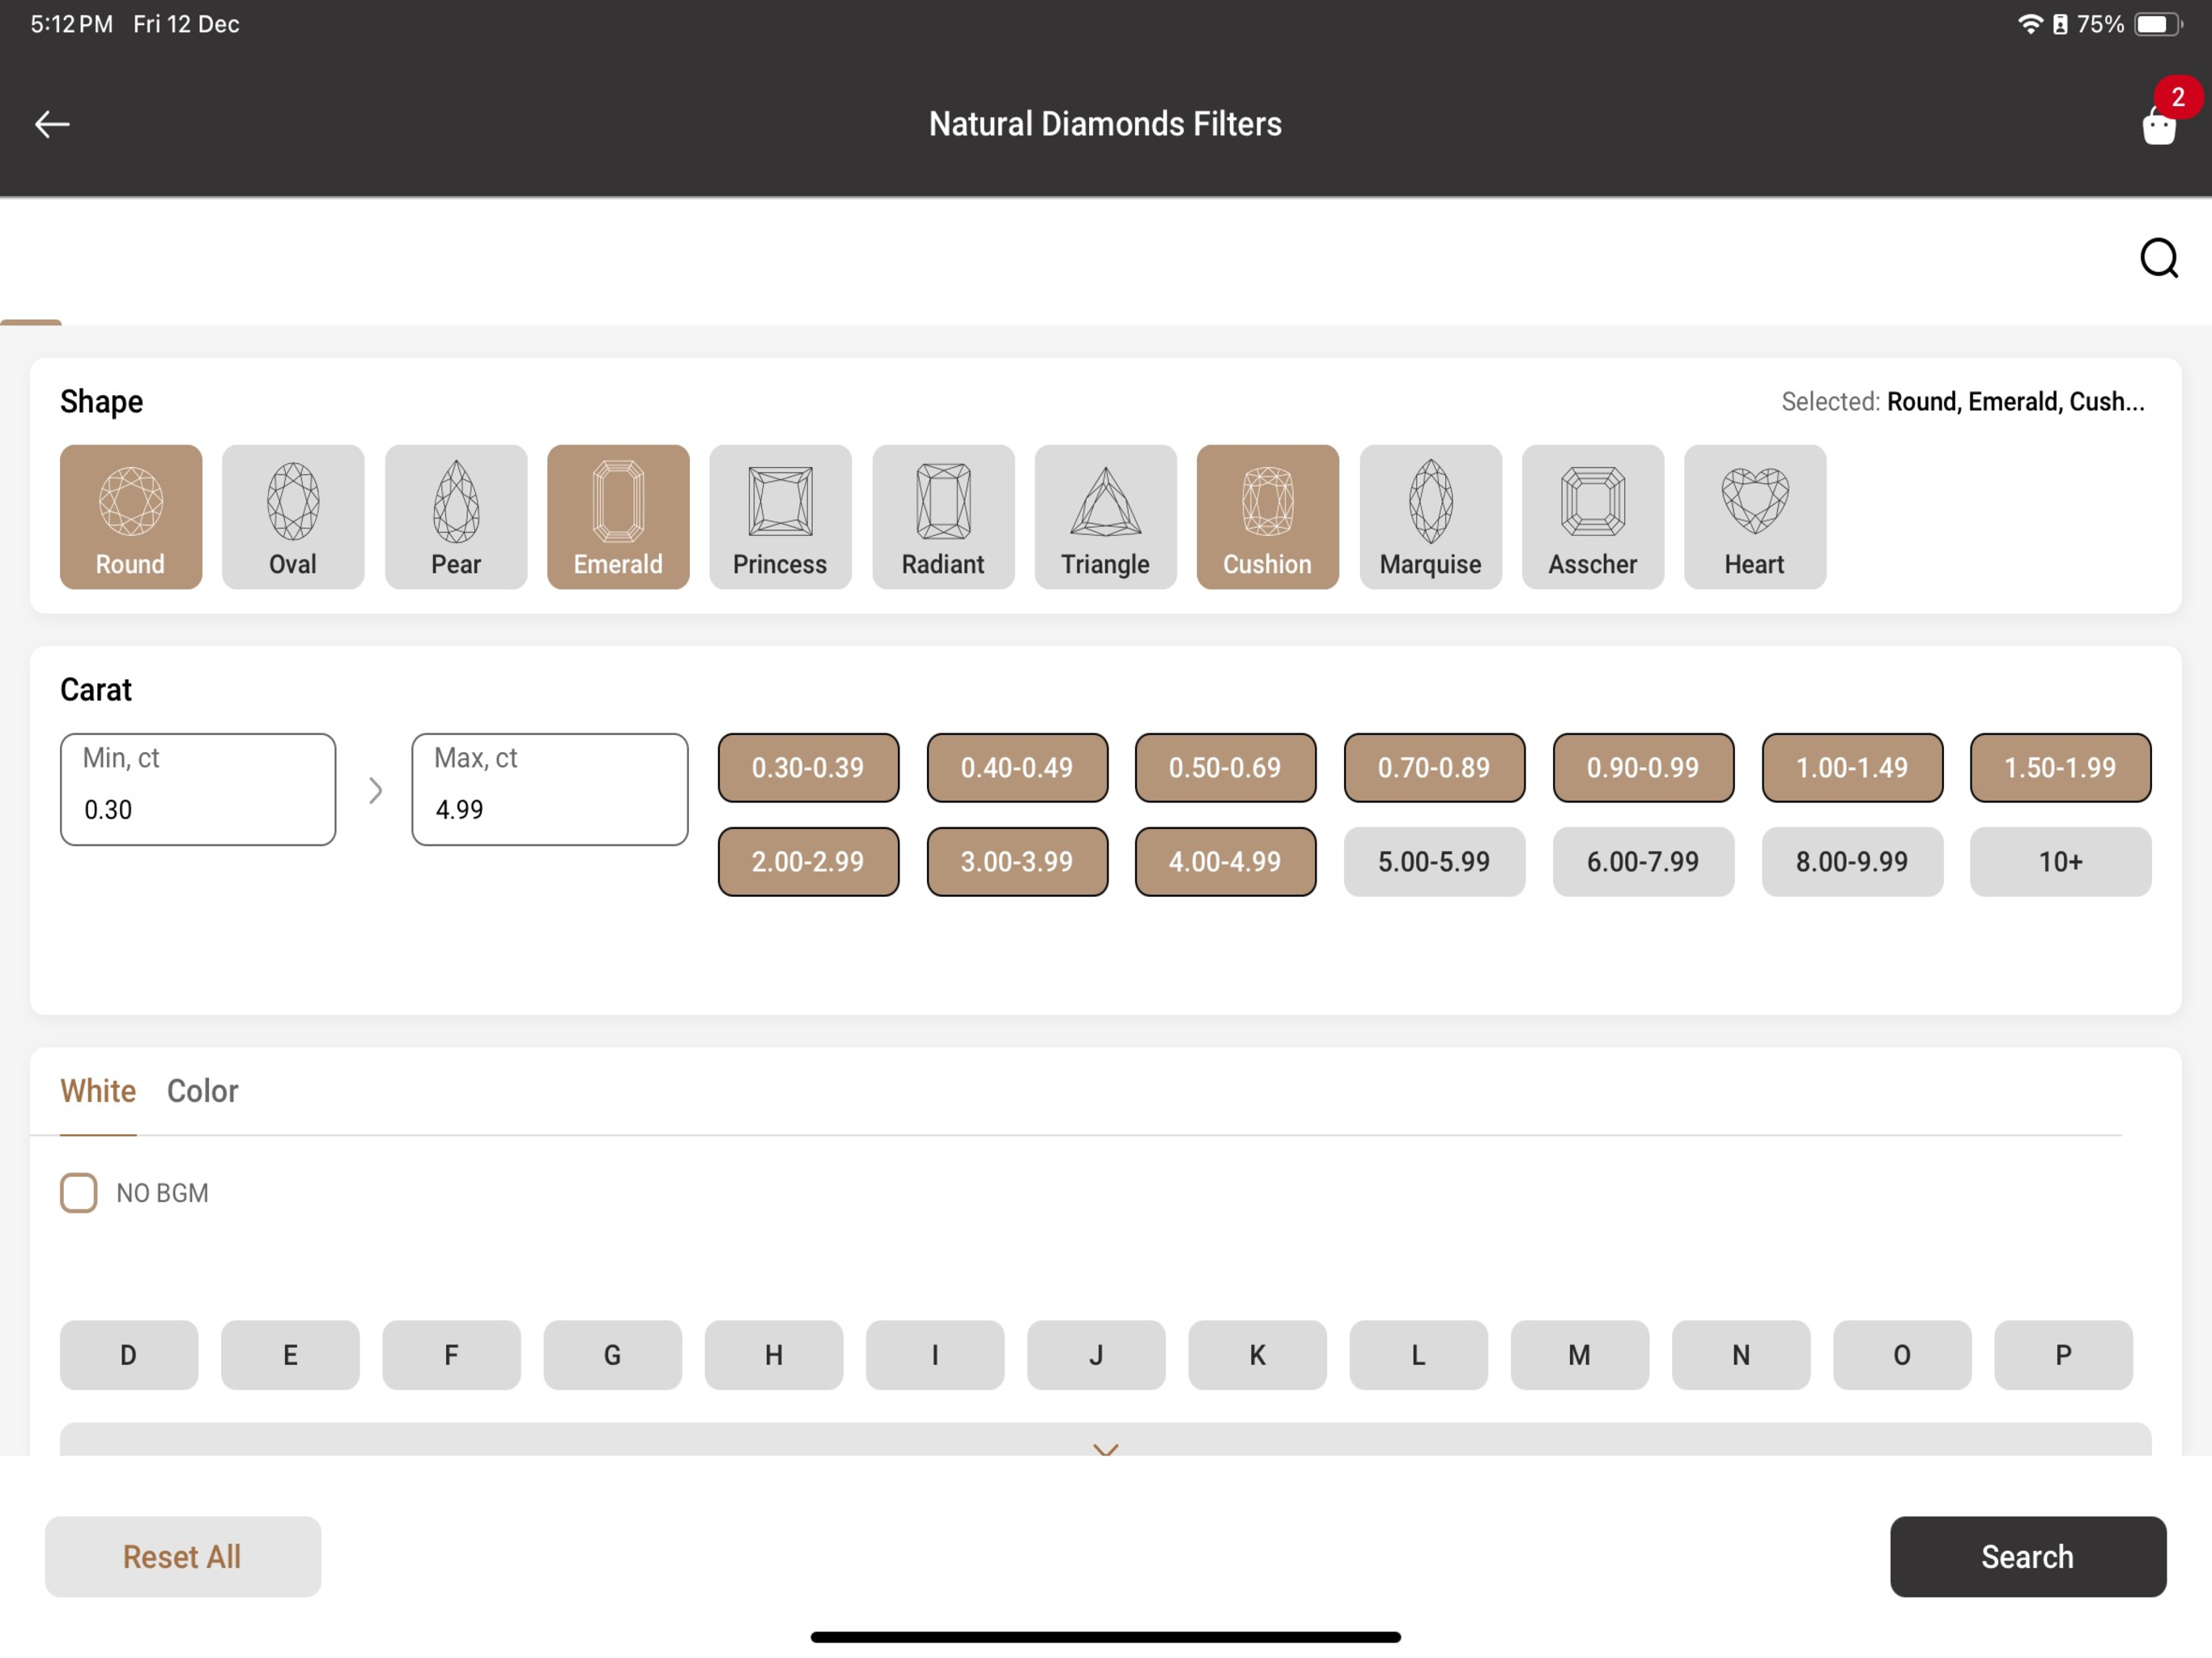Select color grade P
Image resolution: width=2212 pixels, height=1658 pixels.
(x=2063, y=1354)
